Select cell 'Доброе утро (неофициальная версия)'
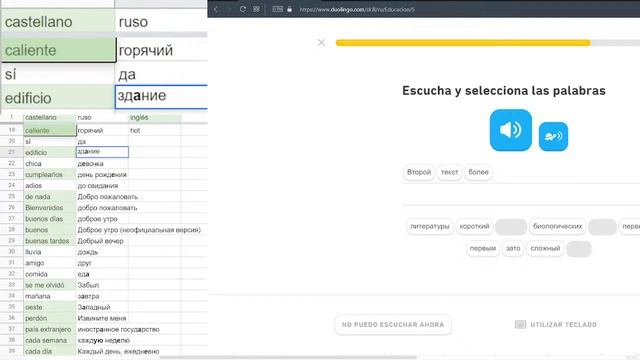Screen dimensions: 640x360 pos(139,230)
